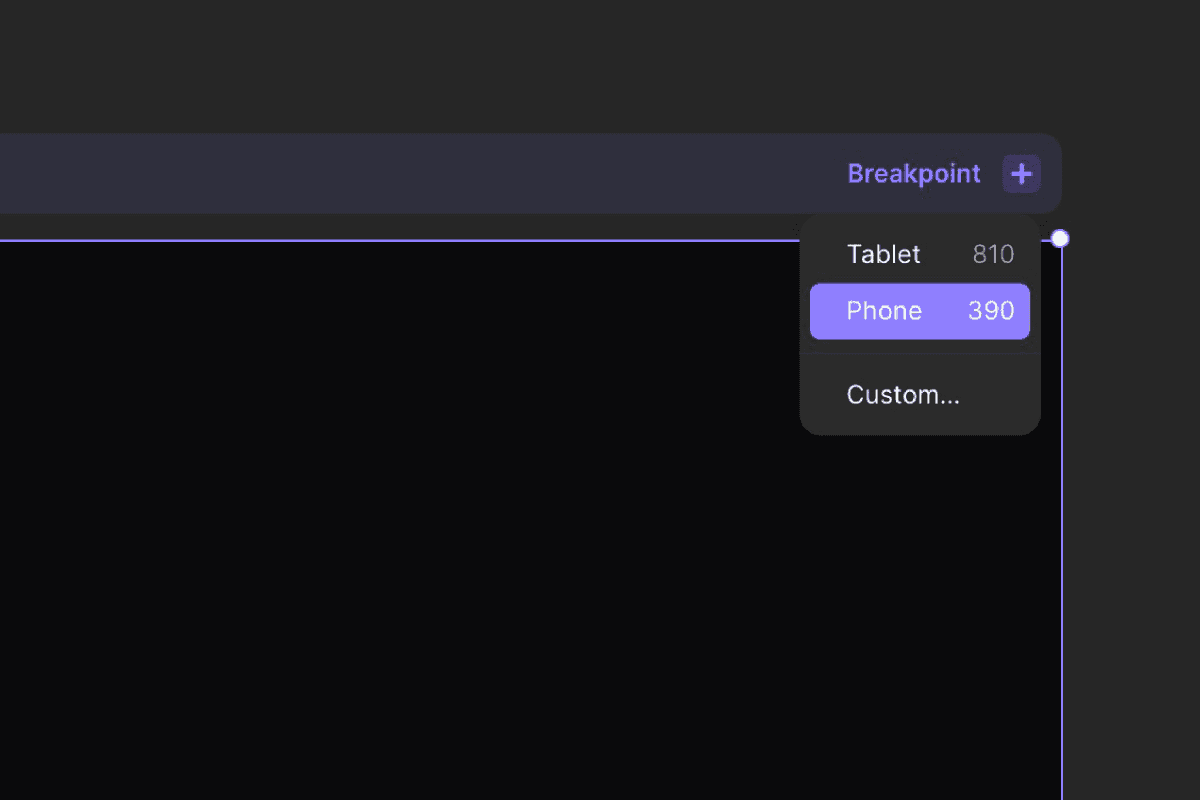Choose the Phone breakpoint entry

[920, 311]
